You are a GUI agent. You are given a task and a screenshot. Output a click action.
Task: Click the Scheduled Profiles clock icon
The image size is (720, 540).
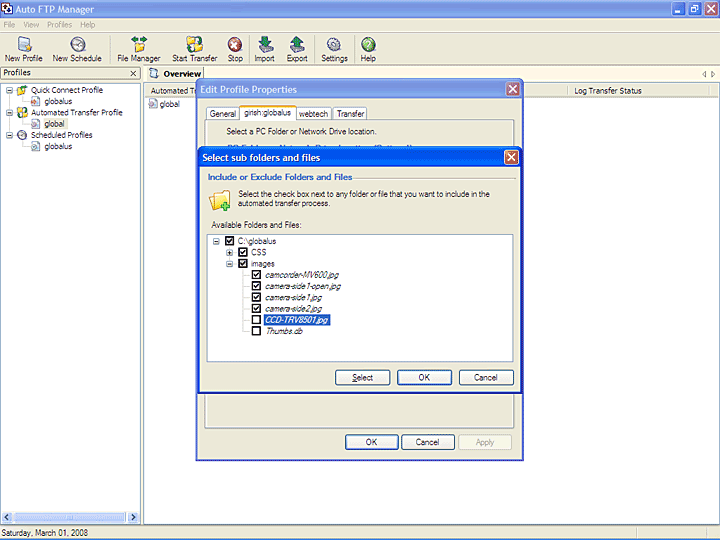[22, 135]
